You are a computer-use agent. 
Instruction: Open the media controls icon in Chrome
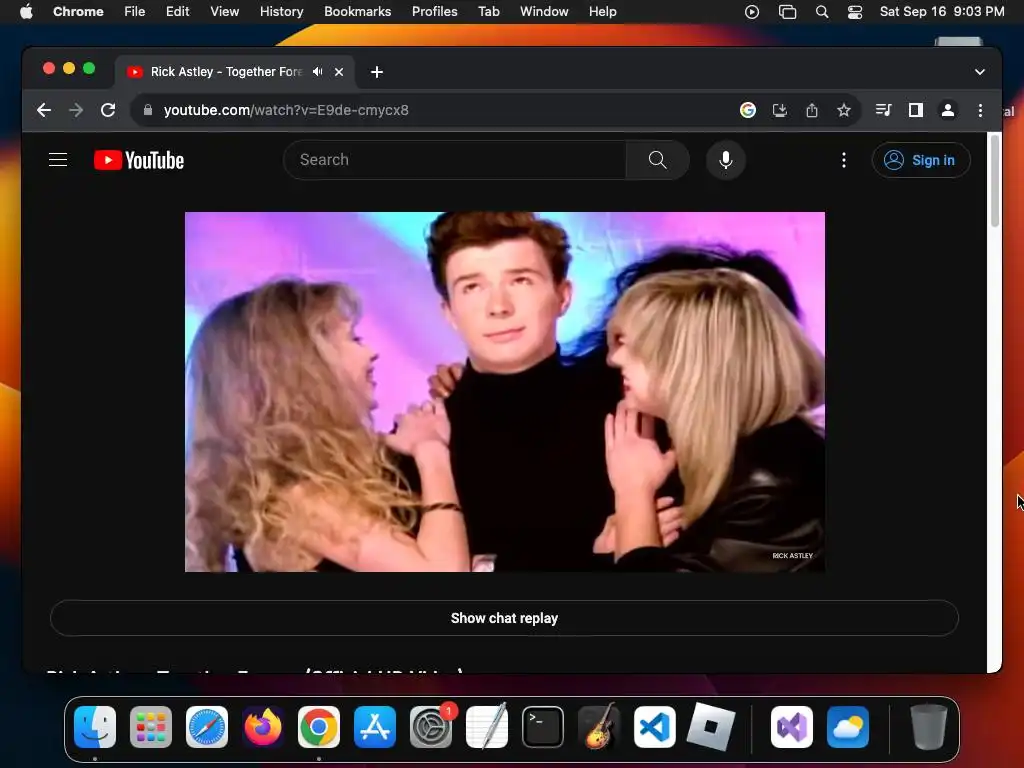click(884, 110)
